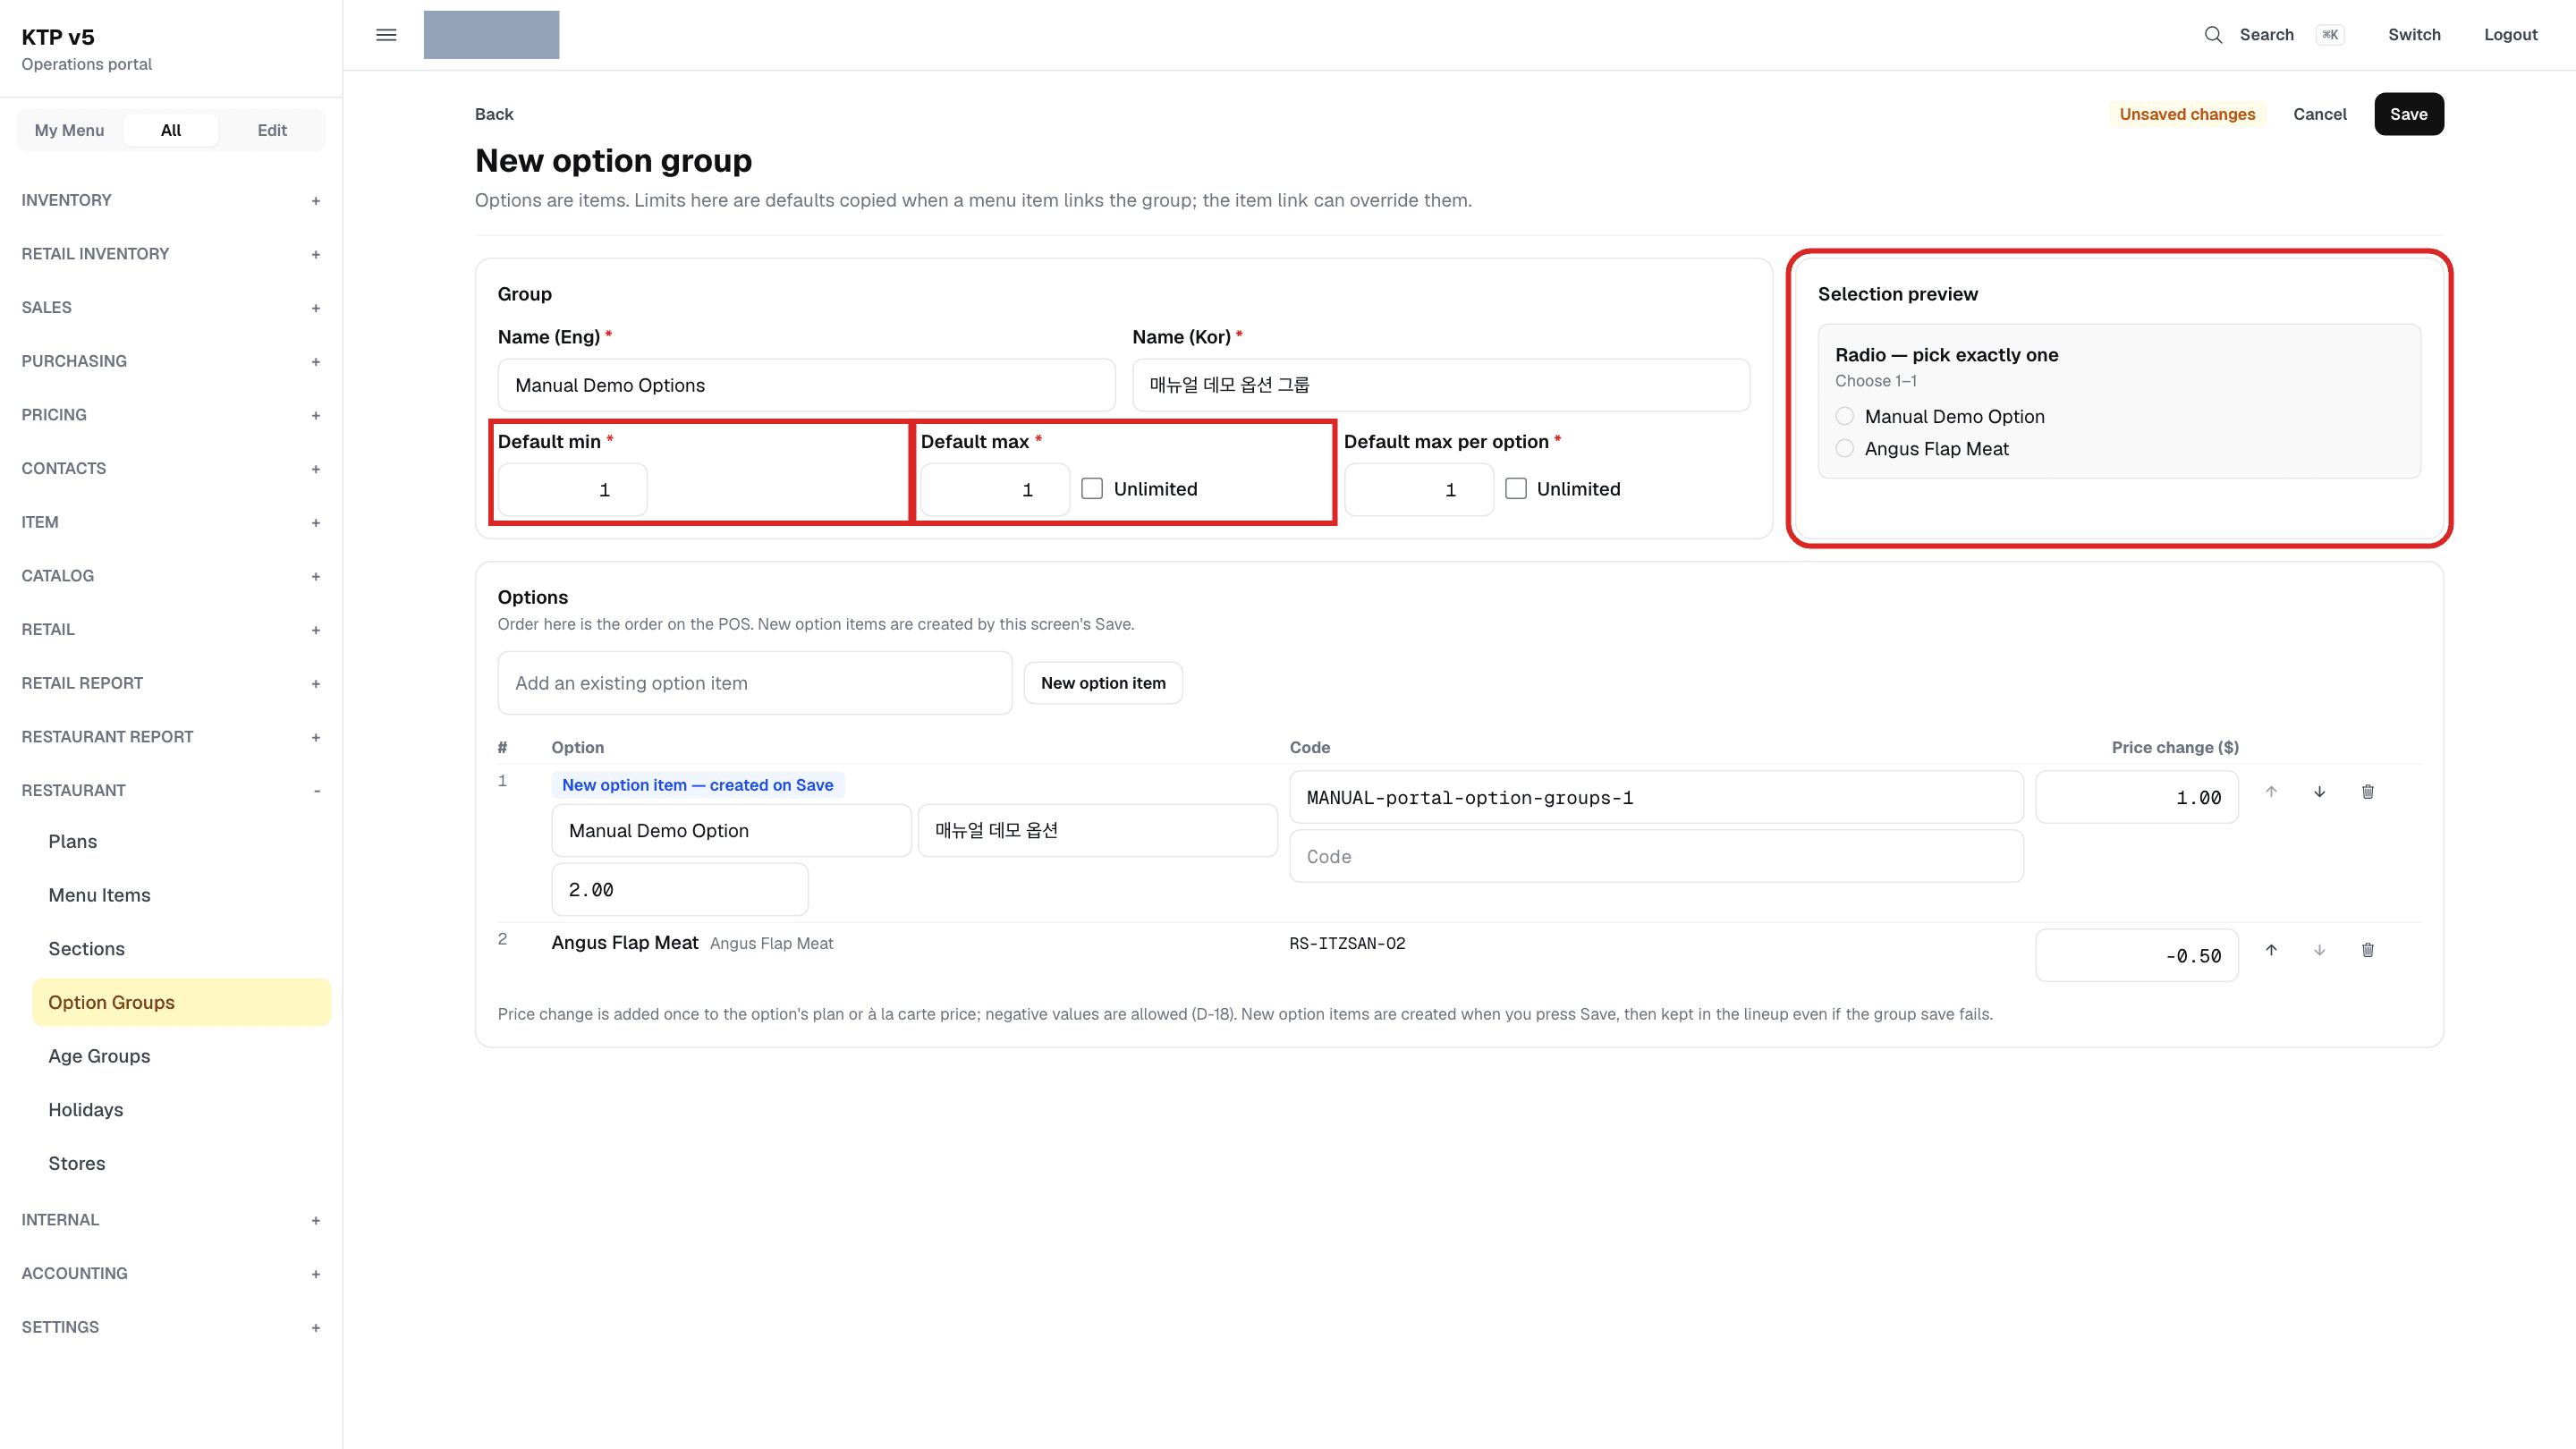Viewport: 2576px width, 1449px height.
Task: Delete the Manual Demo Option row
Action: (x=2368, y=792)
